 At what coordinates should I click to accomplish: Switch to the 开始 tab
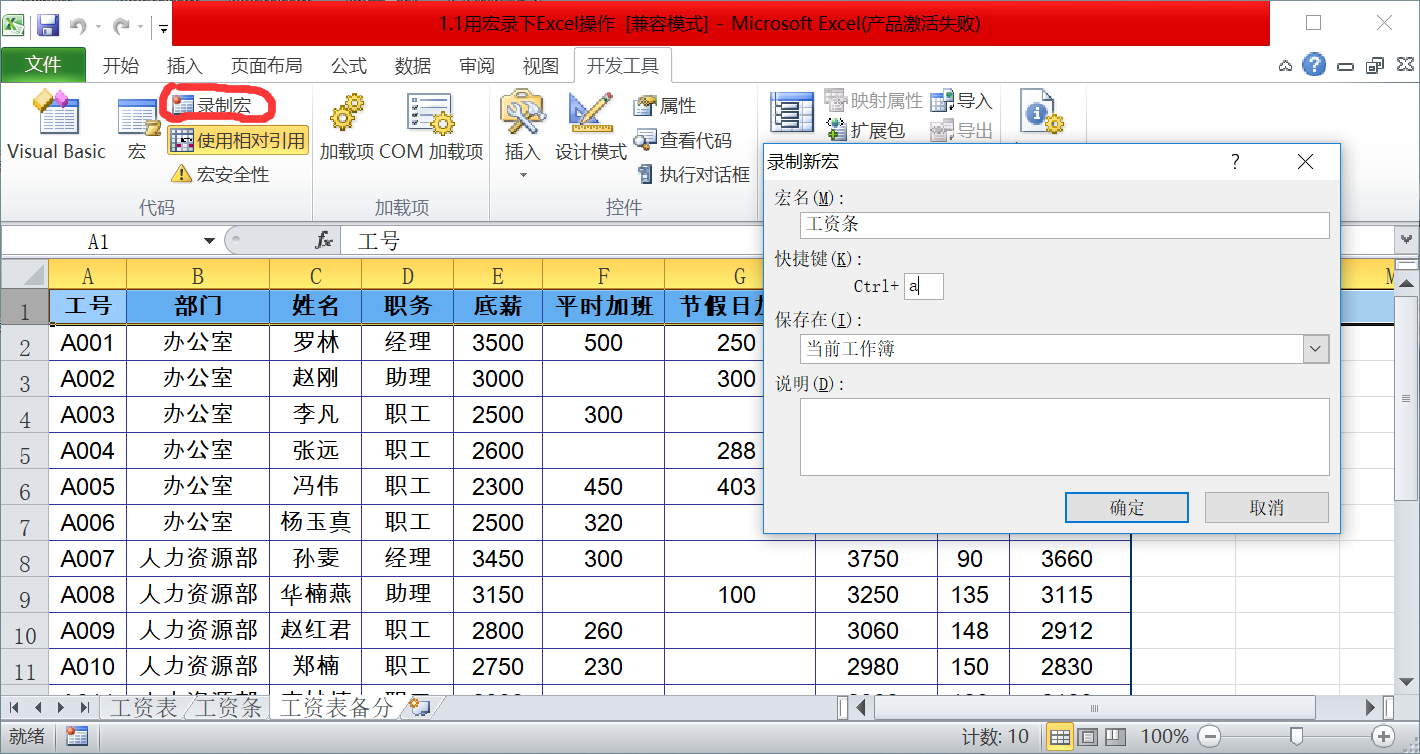[x=121, y=66]
